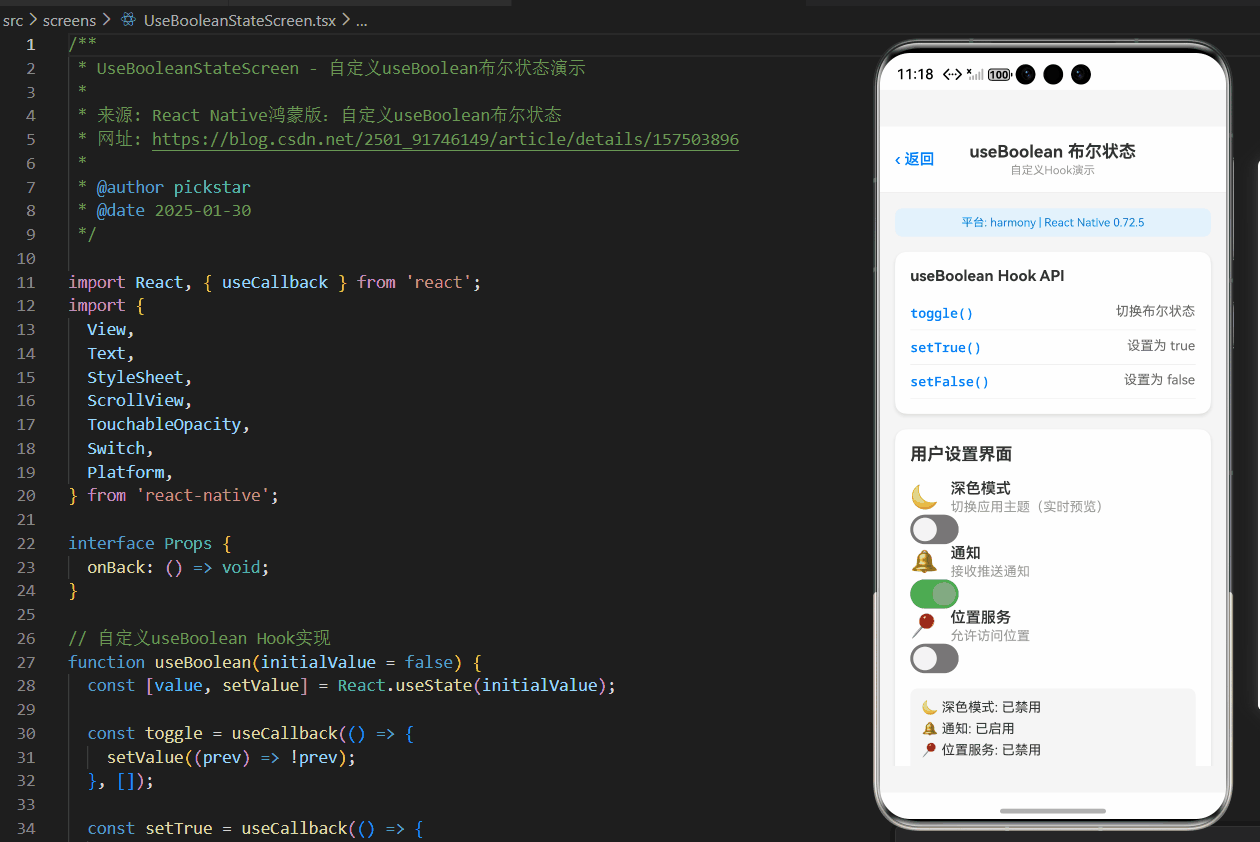
Task: Turn off the 通知 switch
Action: tap(934, 594)
